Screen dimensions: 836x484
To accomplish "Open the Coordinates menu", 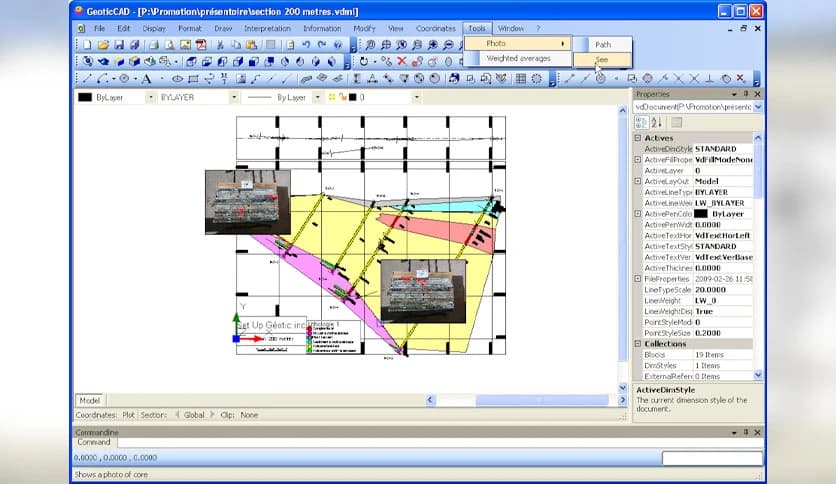I will pyautogui.click(x=436, y=28).
